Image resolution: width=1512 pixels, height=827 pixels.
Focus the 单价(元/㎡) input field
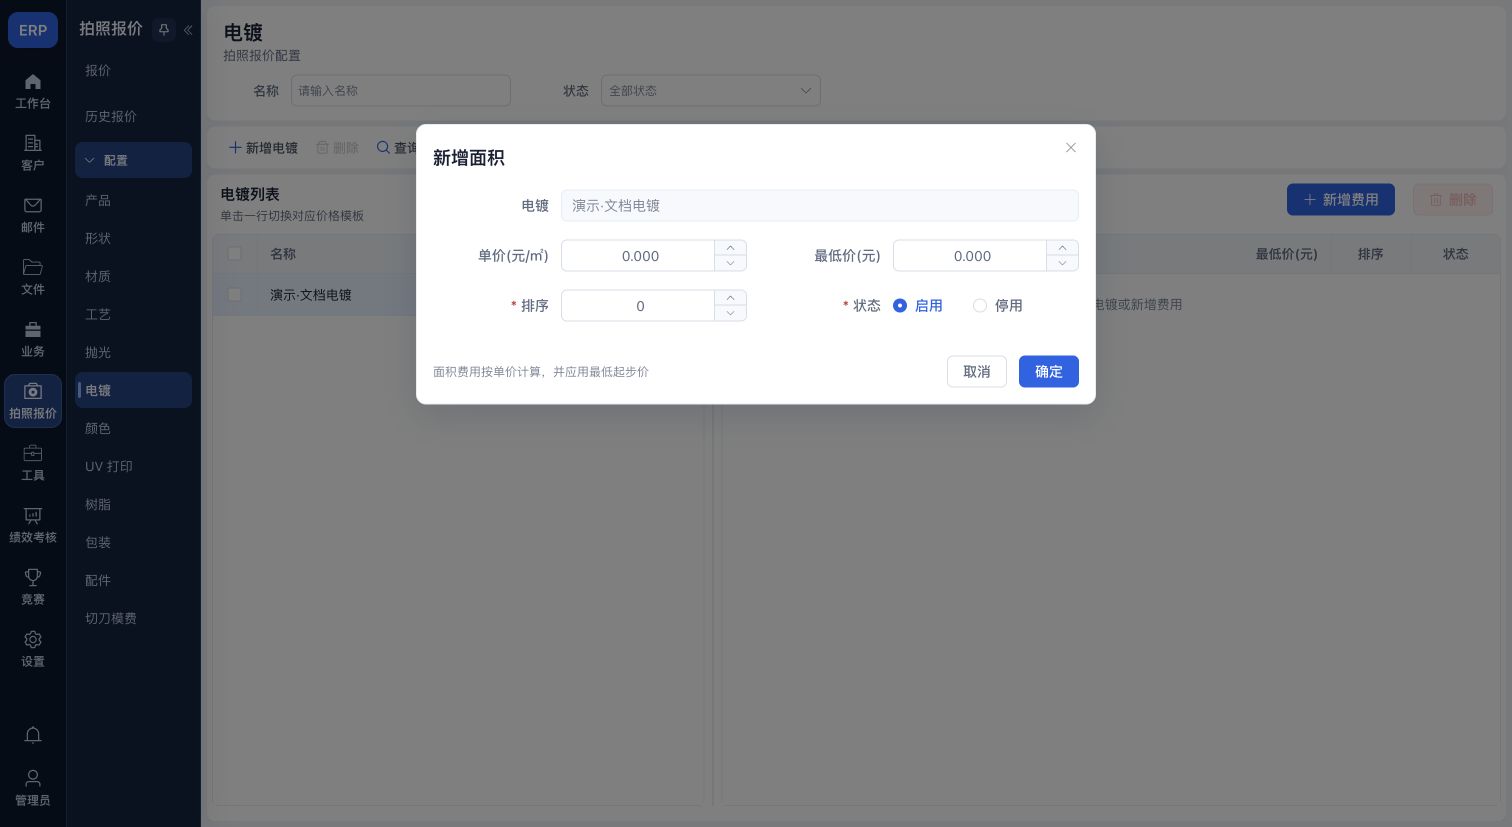[x=639, y=256]
